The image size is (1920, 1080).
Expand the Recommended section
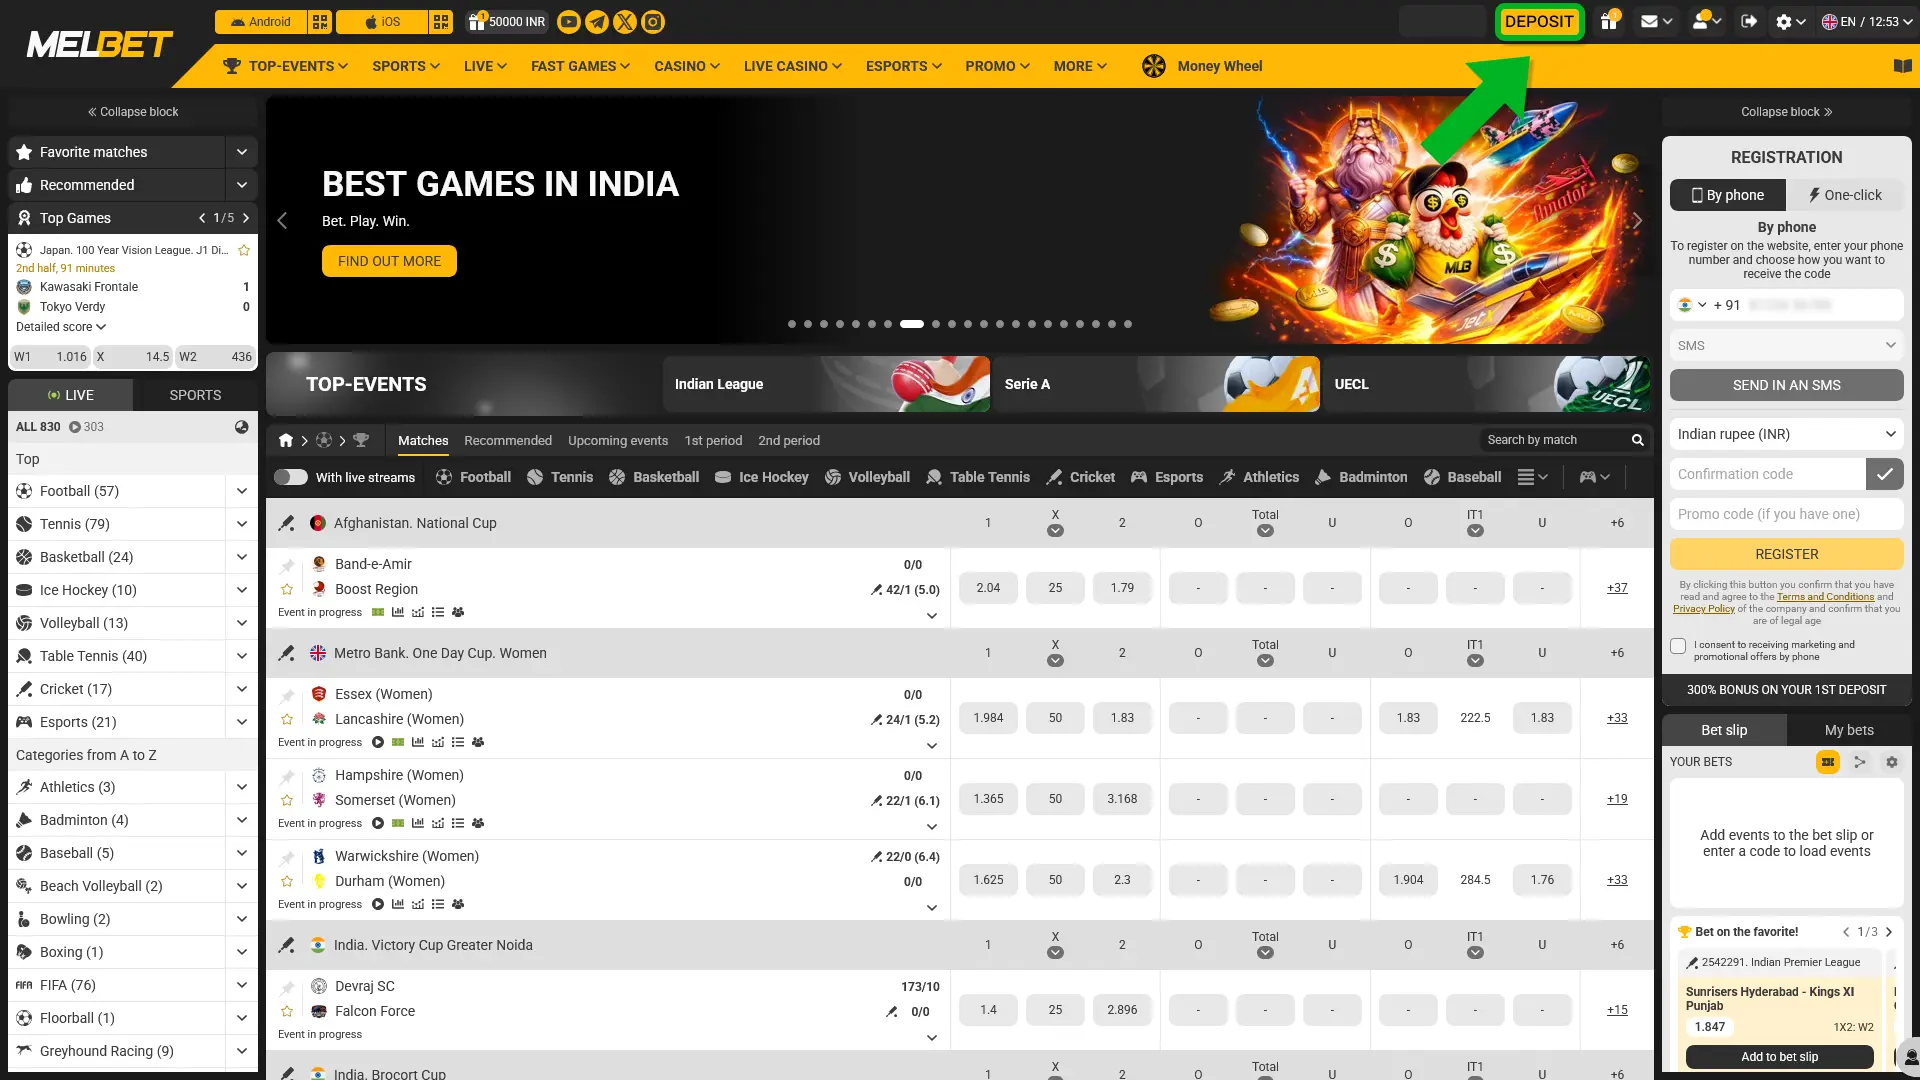pyautogui.click(x=242, y=185)
